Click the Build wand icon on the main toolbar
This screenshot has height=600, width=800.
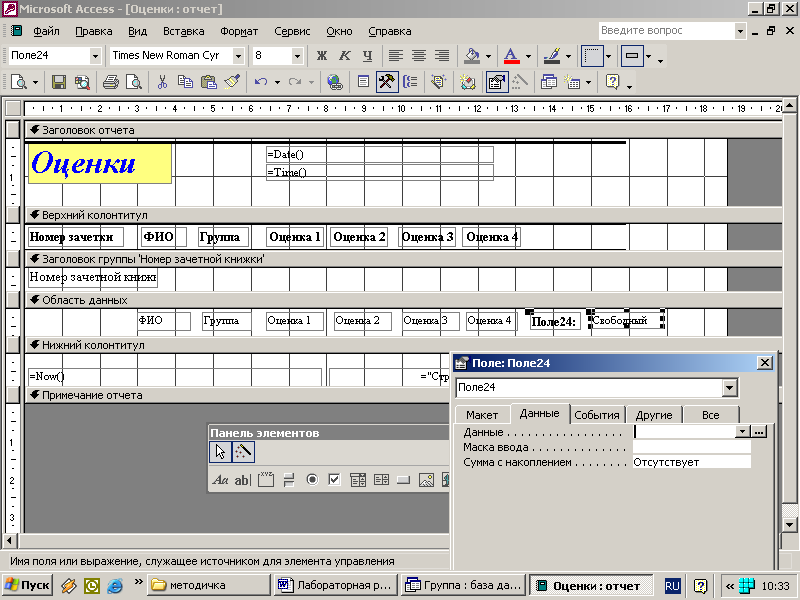(520, 82)
